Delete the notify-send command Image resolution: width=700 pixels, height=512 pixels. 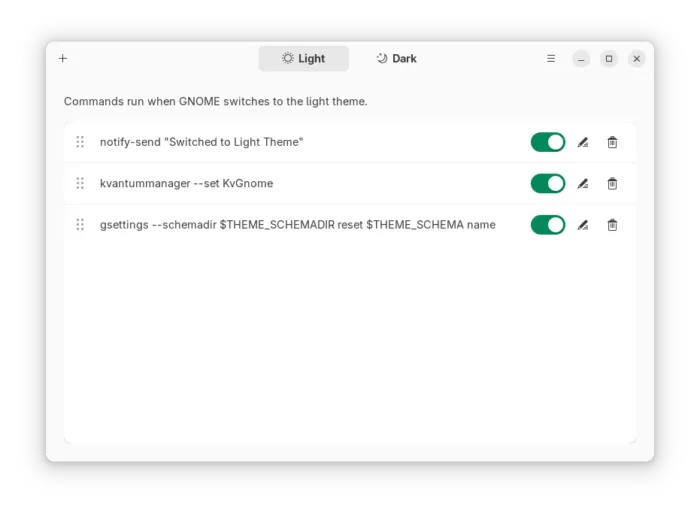click(x=612, y=142)
